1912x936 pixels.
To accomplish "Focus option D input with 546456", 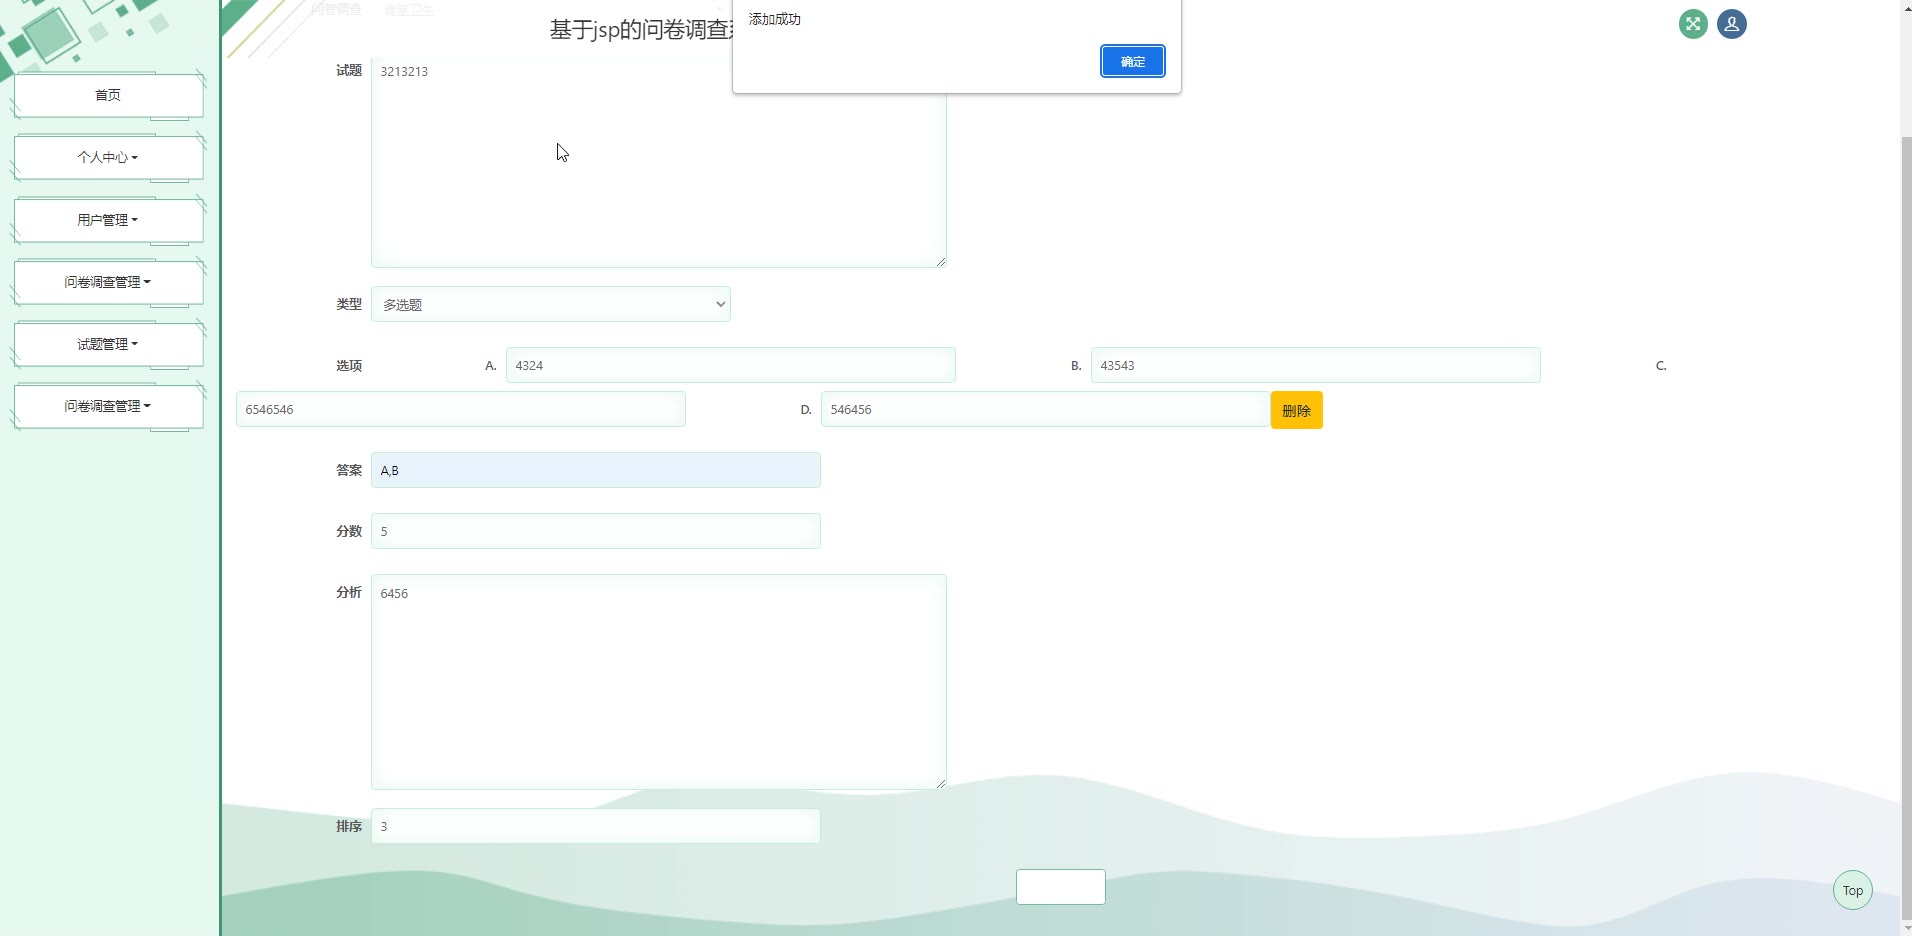I will (x=1046, y=409).
